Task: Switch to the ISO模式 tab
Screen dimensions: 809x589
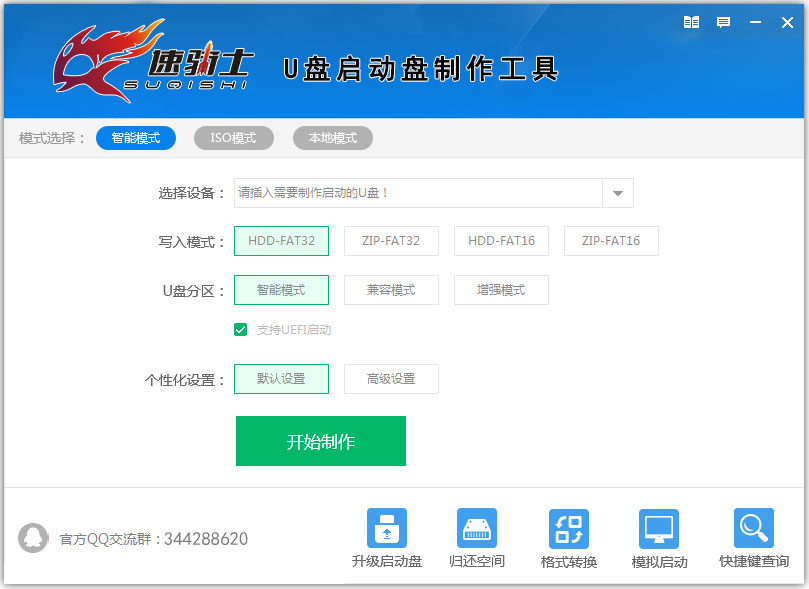Action: pos(233,138)
